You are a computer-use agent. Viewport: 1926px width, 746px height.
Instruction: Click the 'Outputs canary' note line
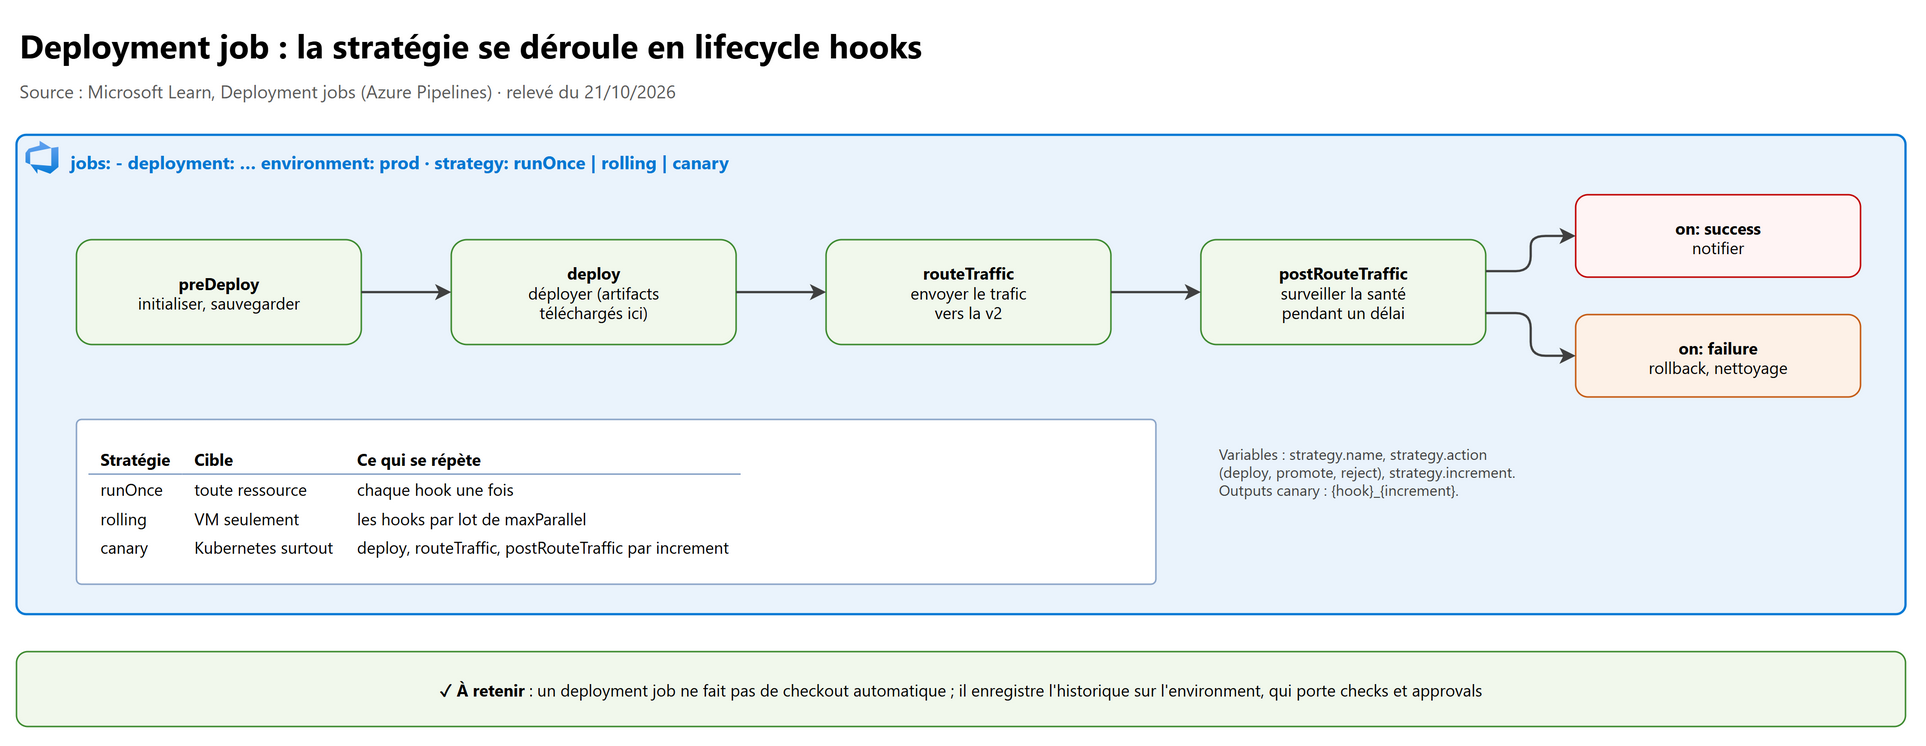(x=1338, y=491)
